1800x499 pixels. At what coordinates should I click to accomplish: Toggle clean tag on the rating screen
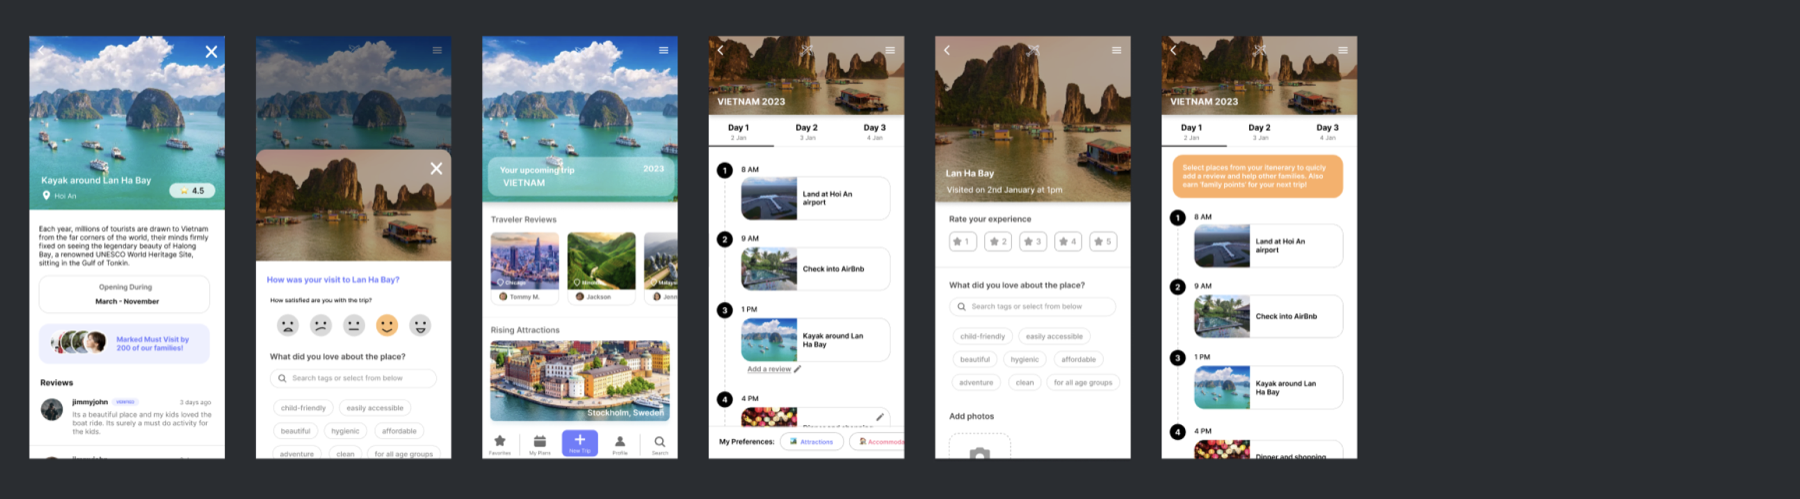point(1025,382)
